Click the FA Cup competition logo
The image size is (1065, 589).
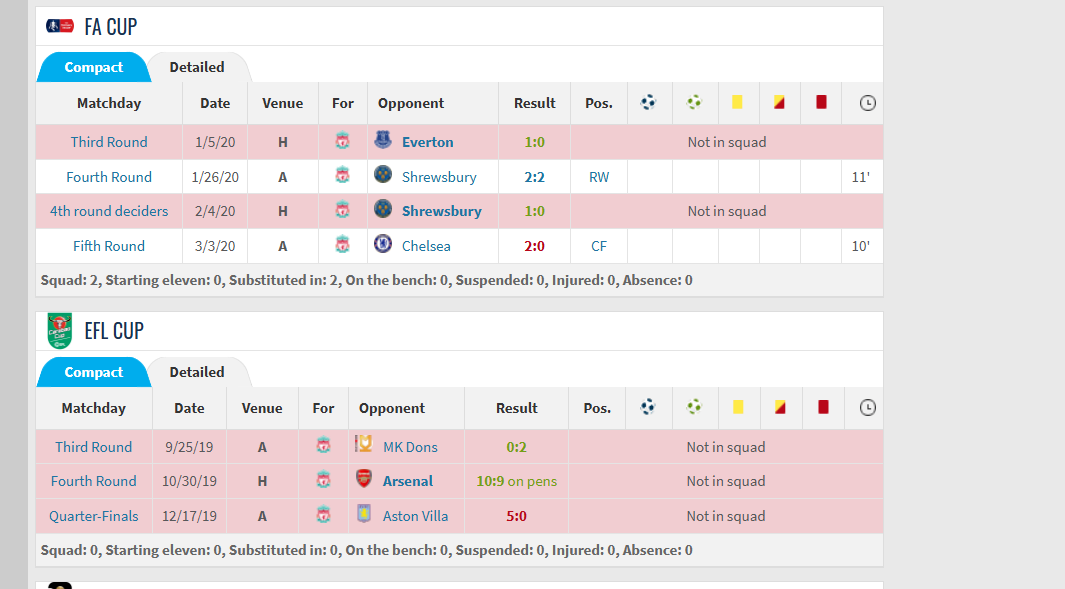60,26
